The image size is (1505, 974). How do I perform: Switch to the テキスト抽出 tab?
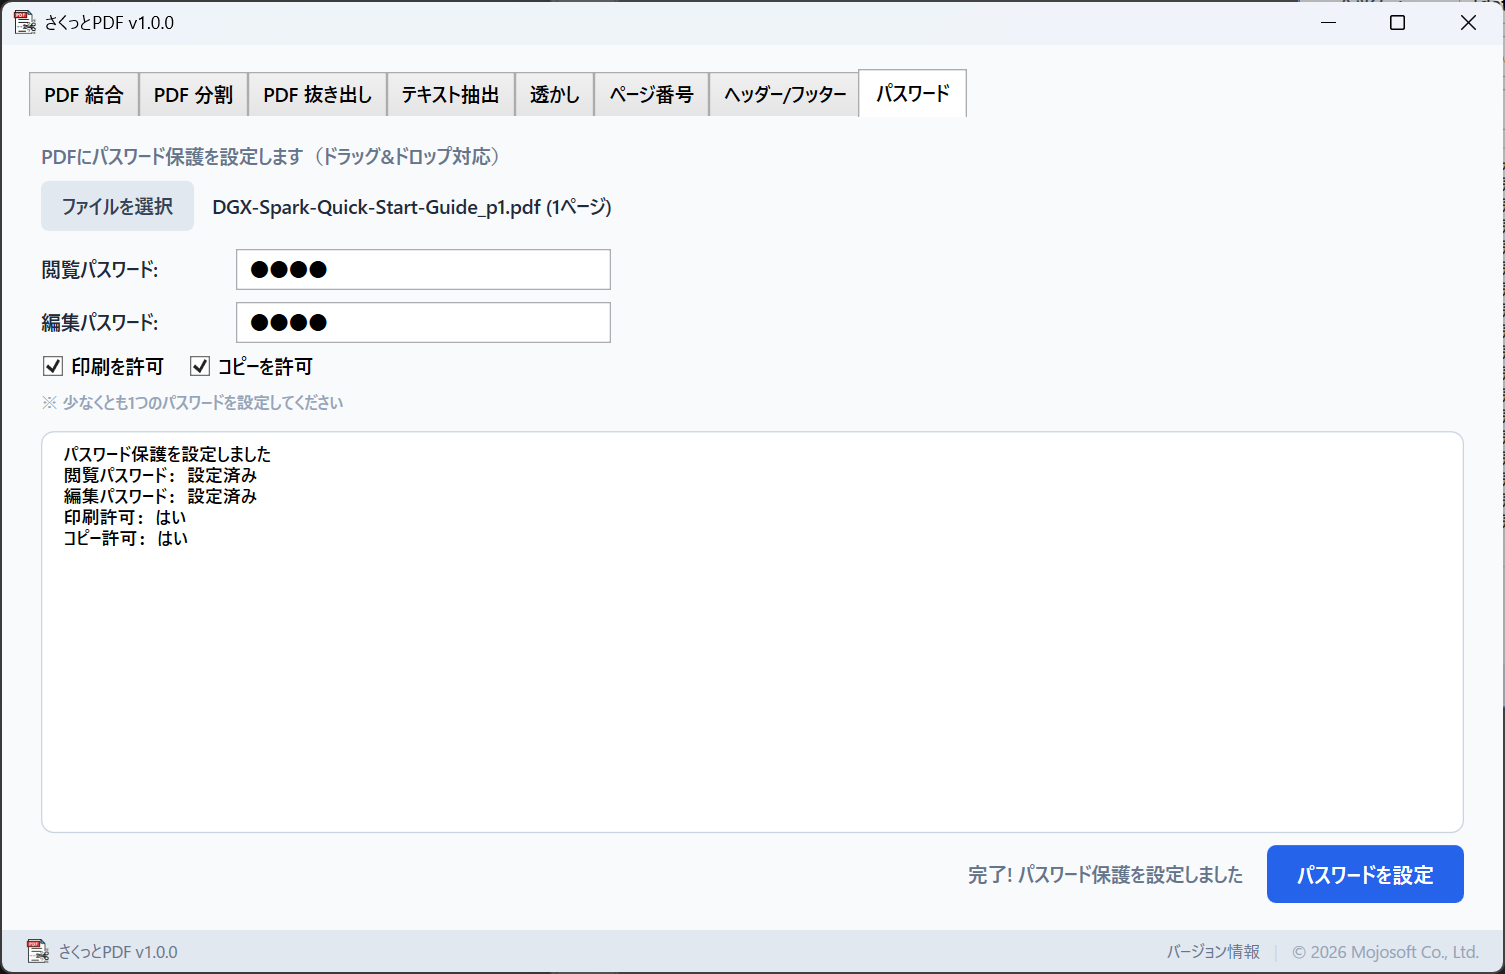coord(450,93)
